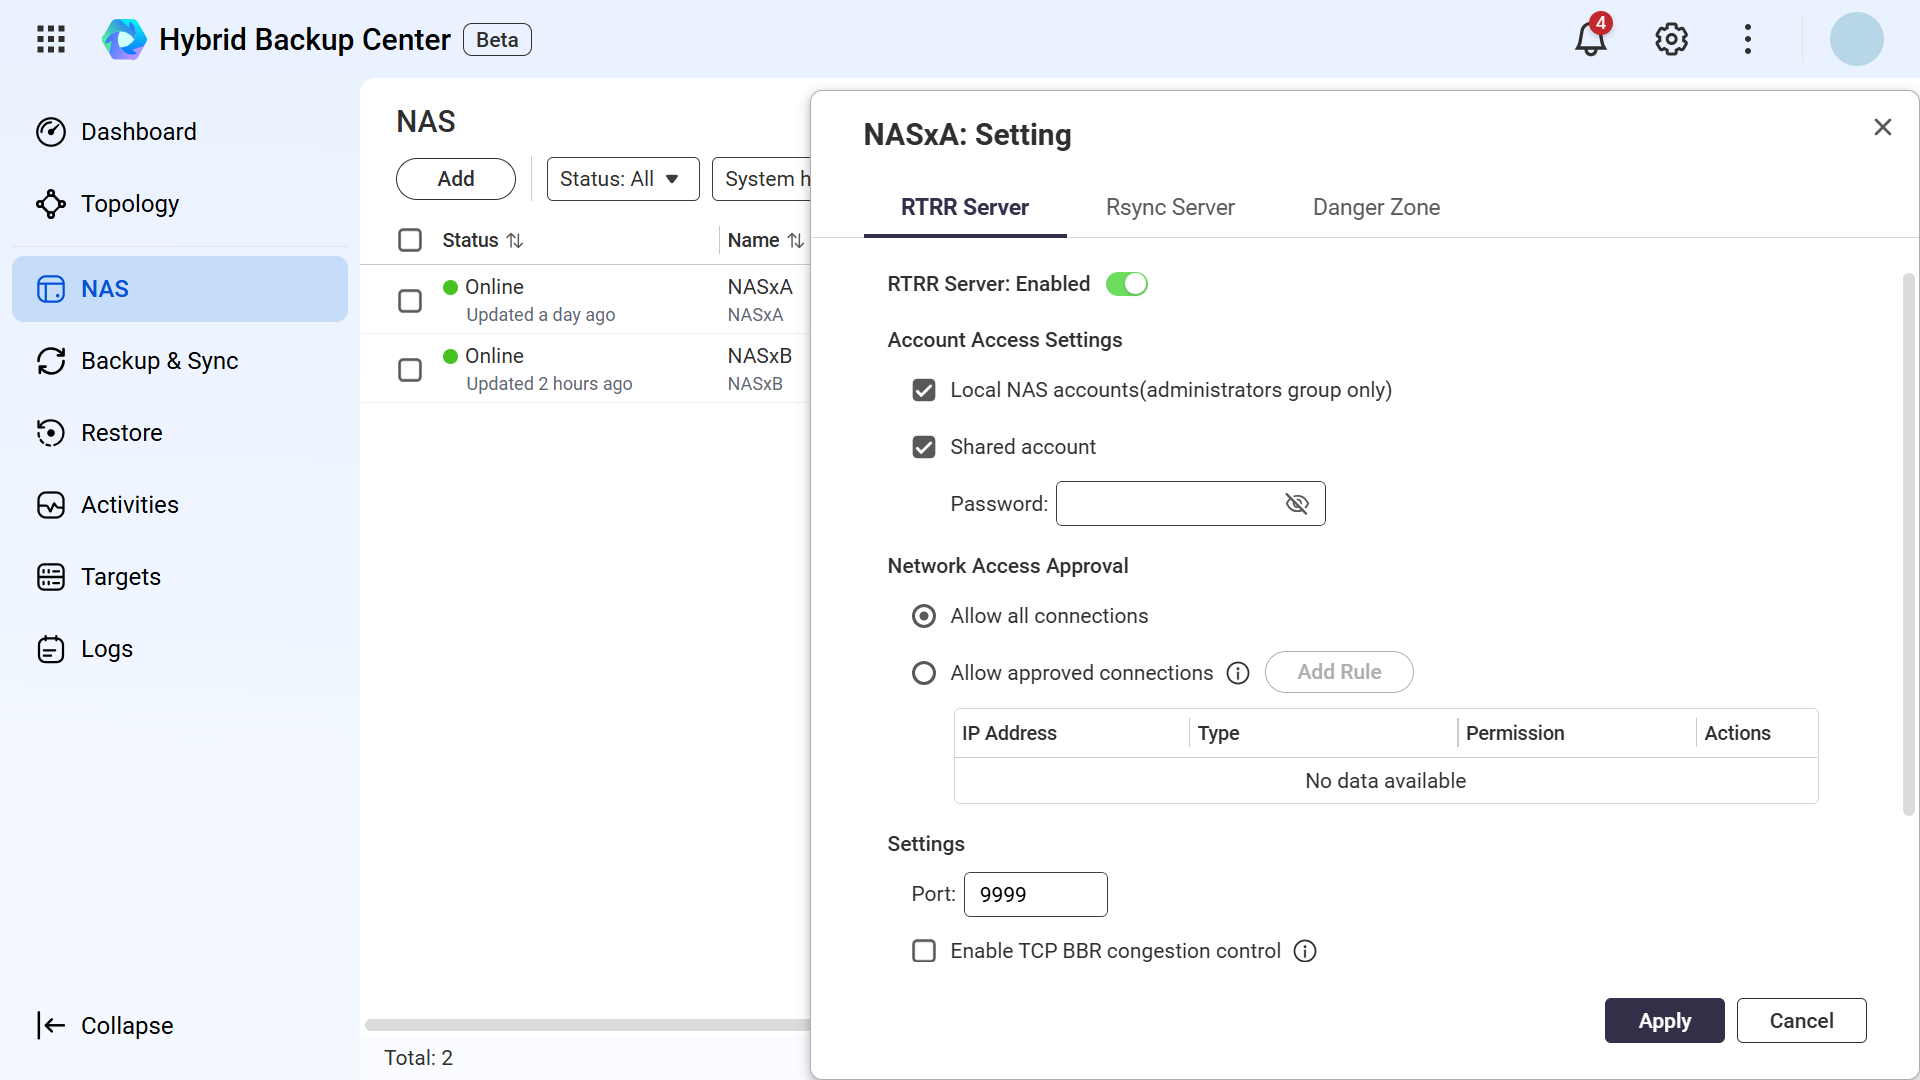Select Allow approved connections radio
1920x1080 pixels.
click(x=924, y=673)
